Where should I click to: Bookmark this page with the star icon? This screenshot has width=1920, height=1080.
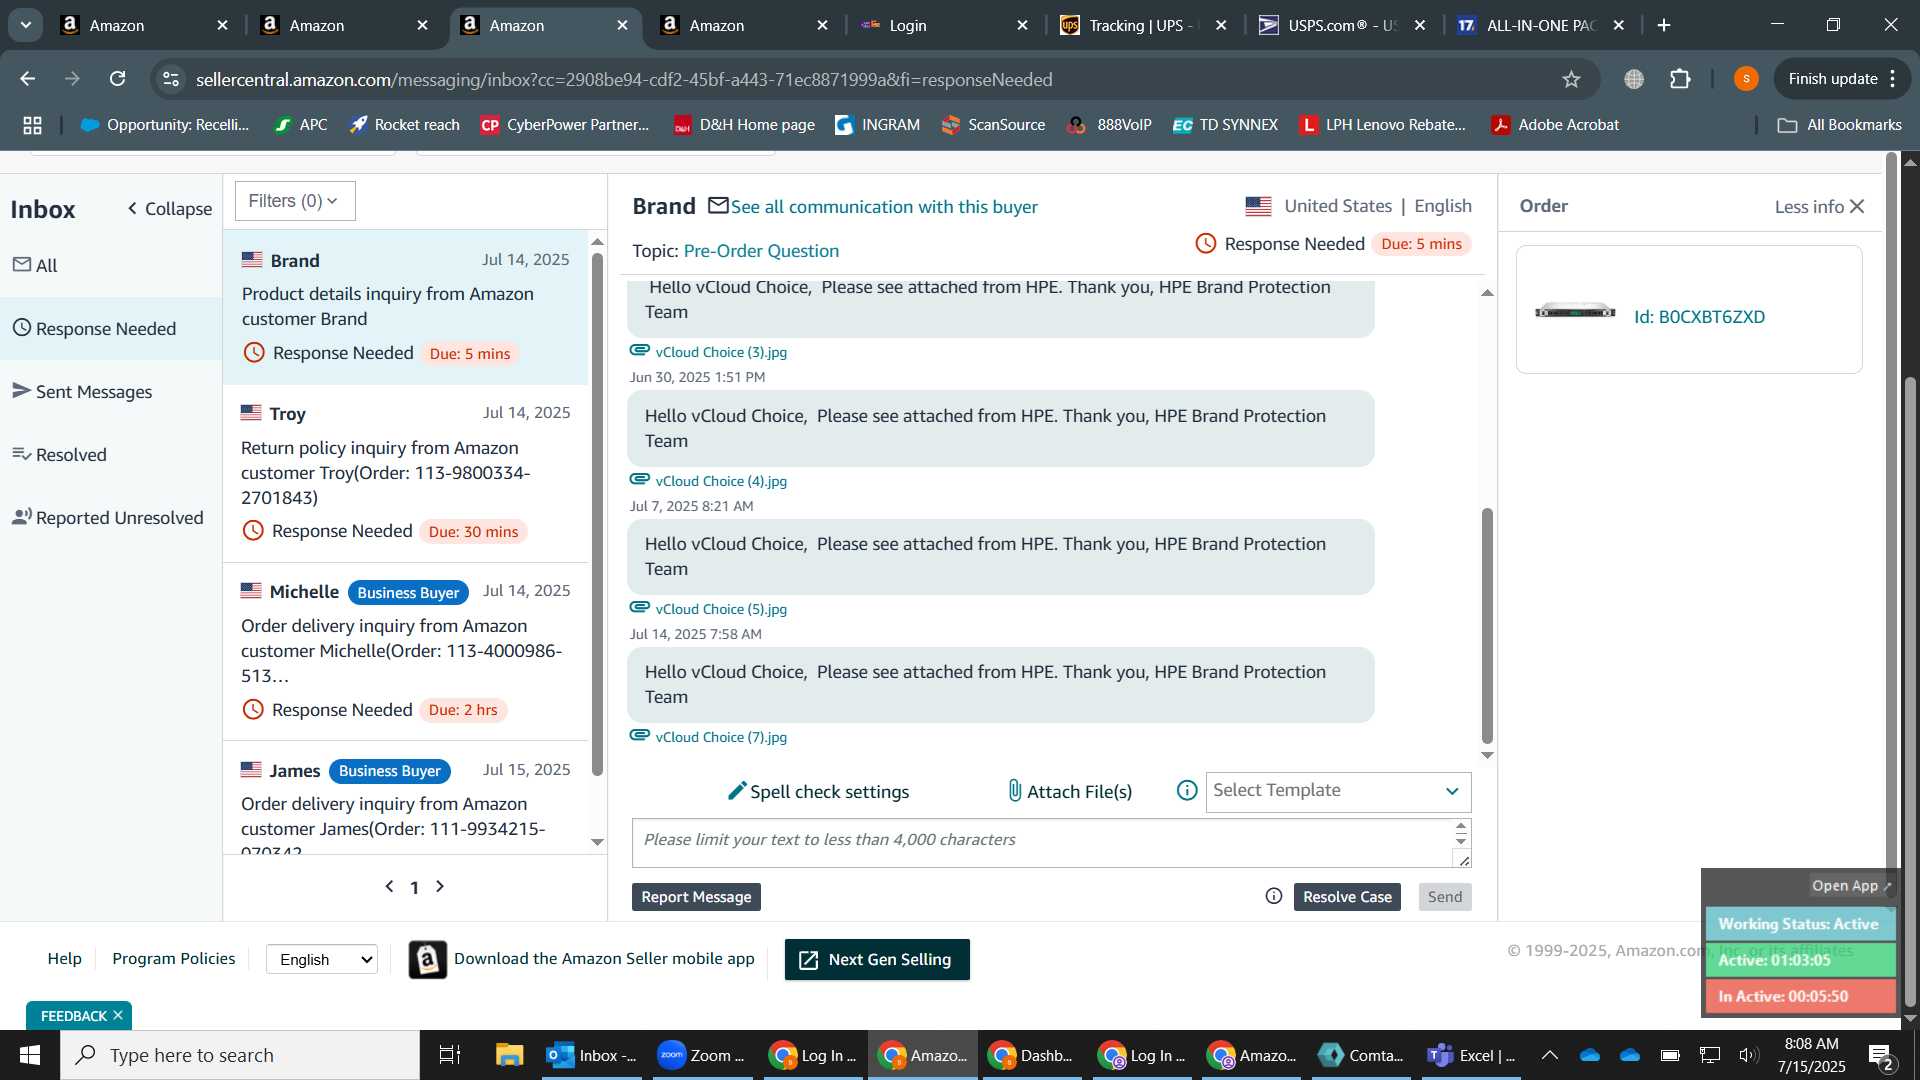(x=1571, y=79)
